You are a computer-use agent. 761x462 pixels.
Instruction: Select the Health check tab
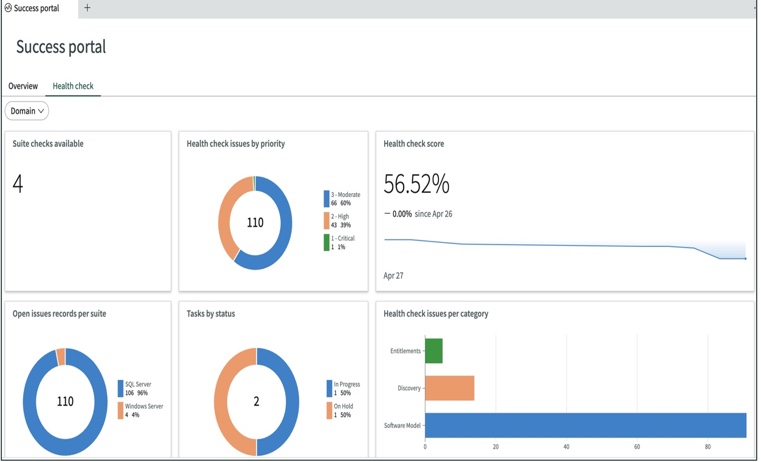click(x=73, y=86)
